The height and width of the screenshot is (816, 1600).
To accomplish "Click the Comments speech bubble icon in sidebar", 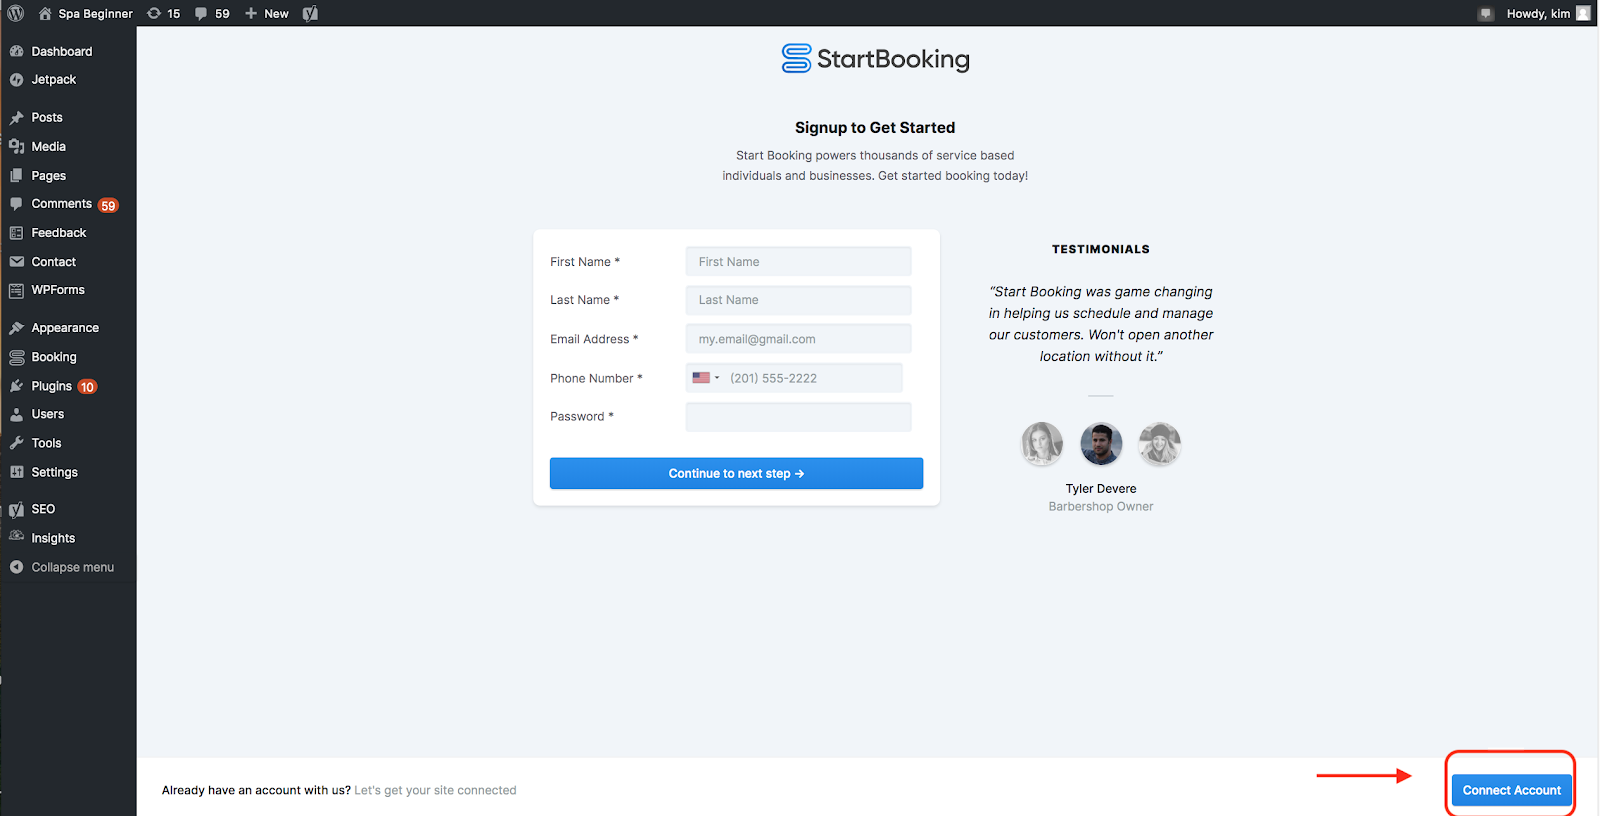I will pos(16,204).
